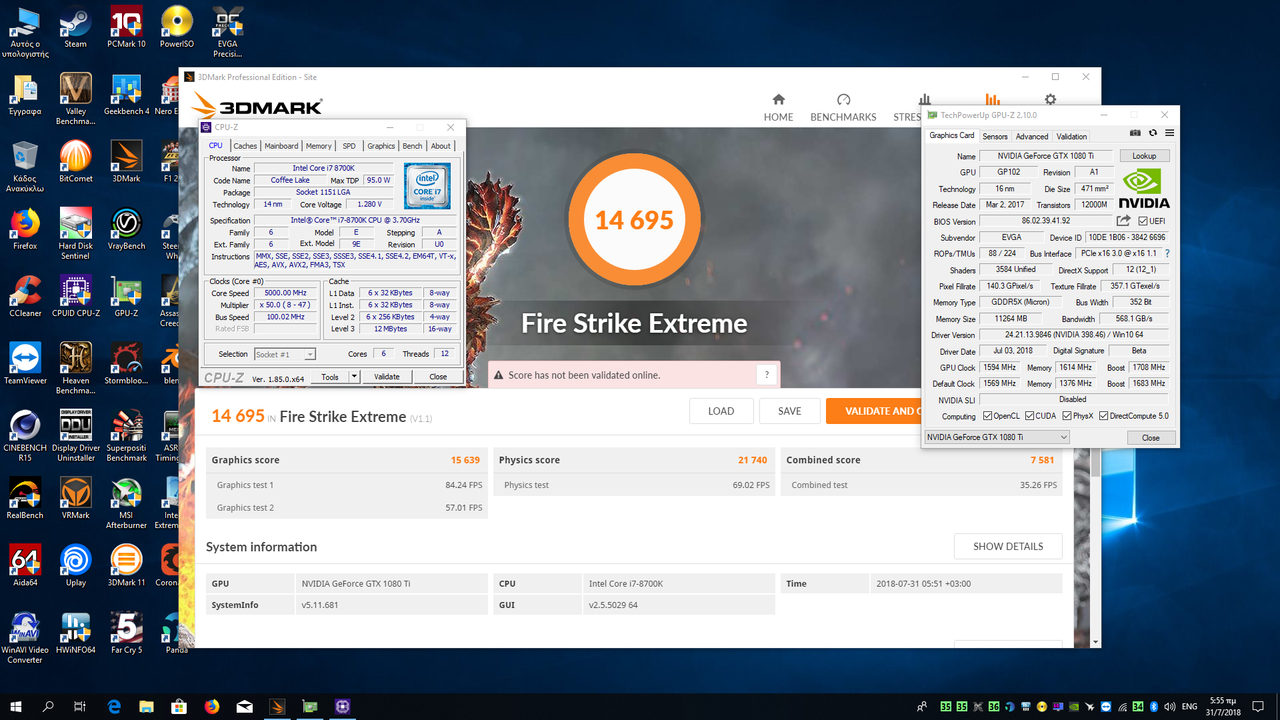This screenshot has height=720, width=1280.
Task: Open TeamViewer desktop shortcut
Action: click(x=24, y=363)
